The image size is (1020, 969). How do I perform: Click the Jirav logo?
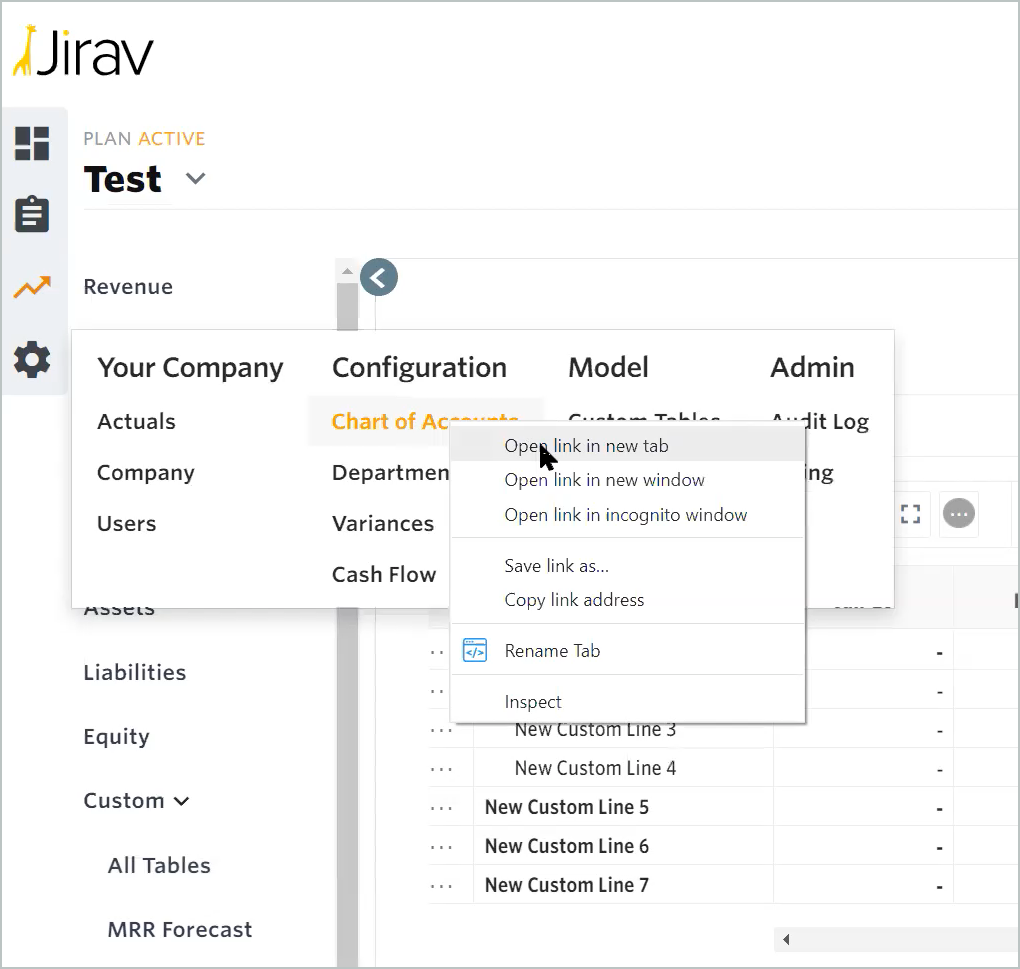click(x=83, y=52)
